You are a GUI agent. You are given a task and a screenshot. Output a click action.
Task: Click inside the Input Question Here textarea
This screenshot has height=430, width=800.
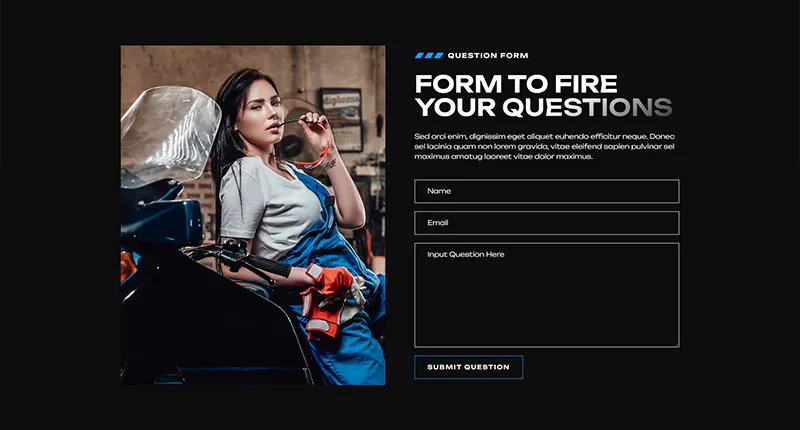tap(546, 295)
